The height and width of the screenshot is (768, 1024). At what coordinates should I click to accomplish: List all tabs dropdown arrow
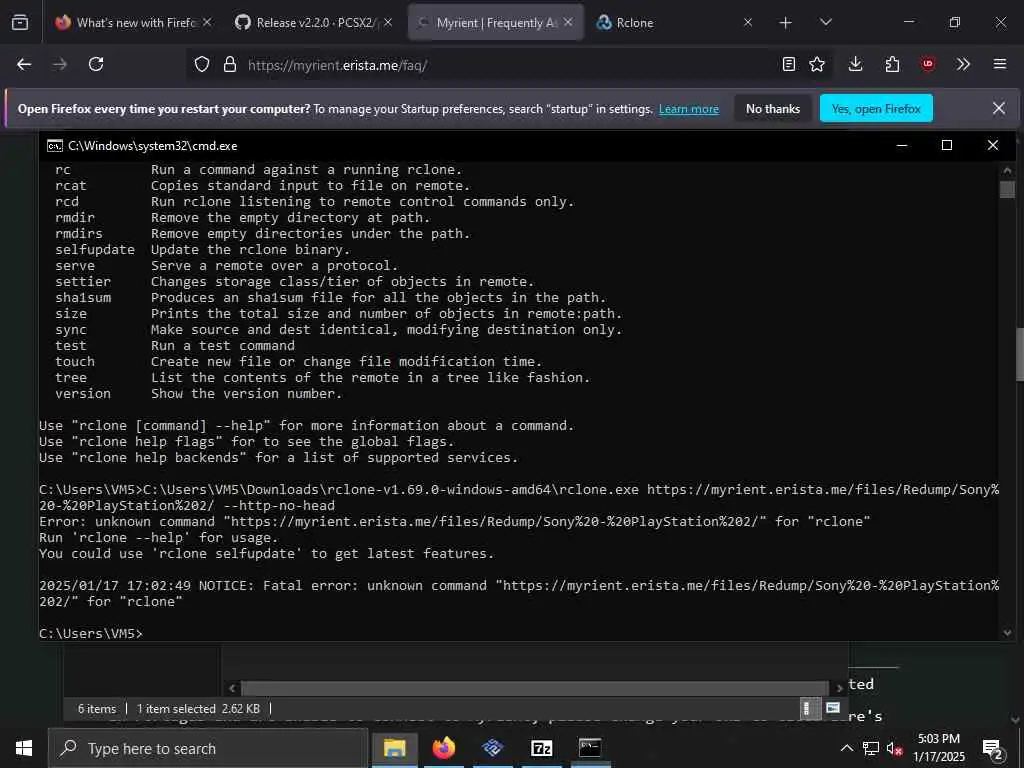click(x=825, y=23)
